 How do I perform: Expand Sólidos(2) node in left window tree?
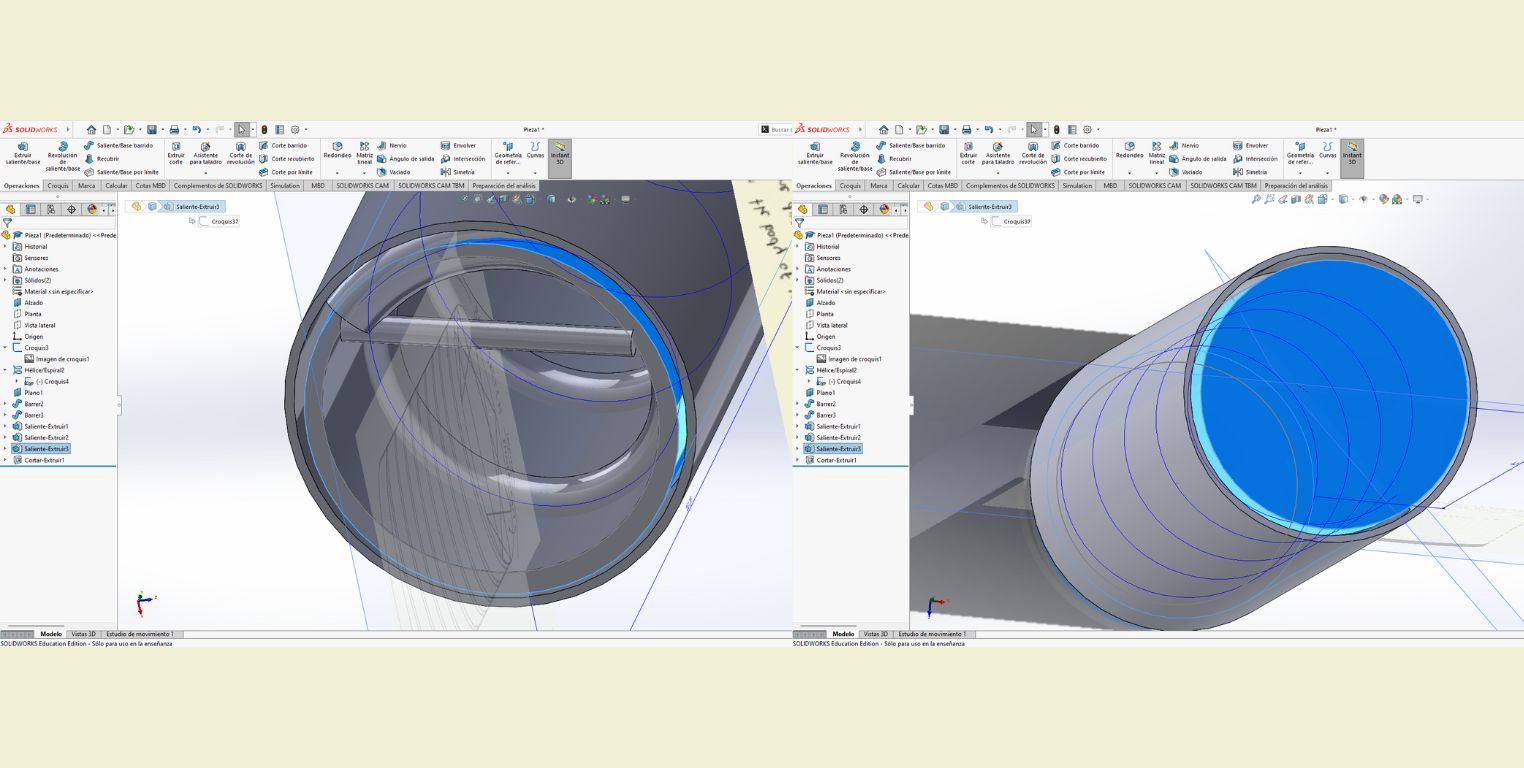[5, 280]
